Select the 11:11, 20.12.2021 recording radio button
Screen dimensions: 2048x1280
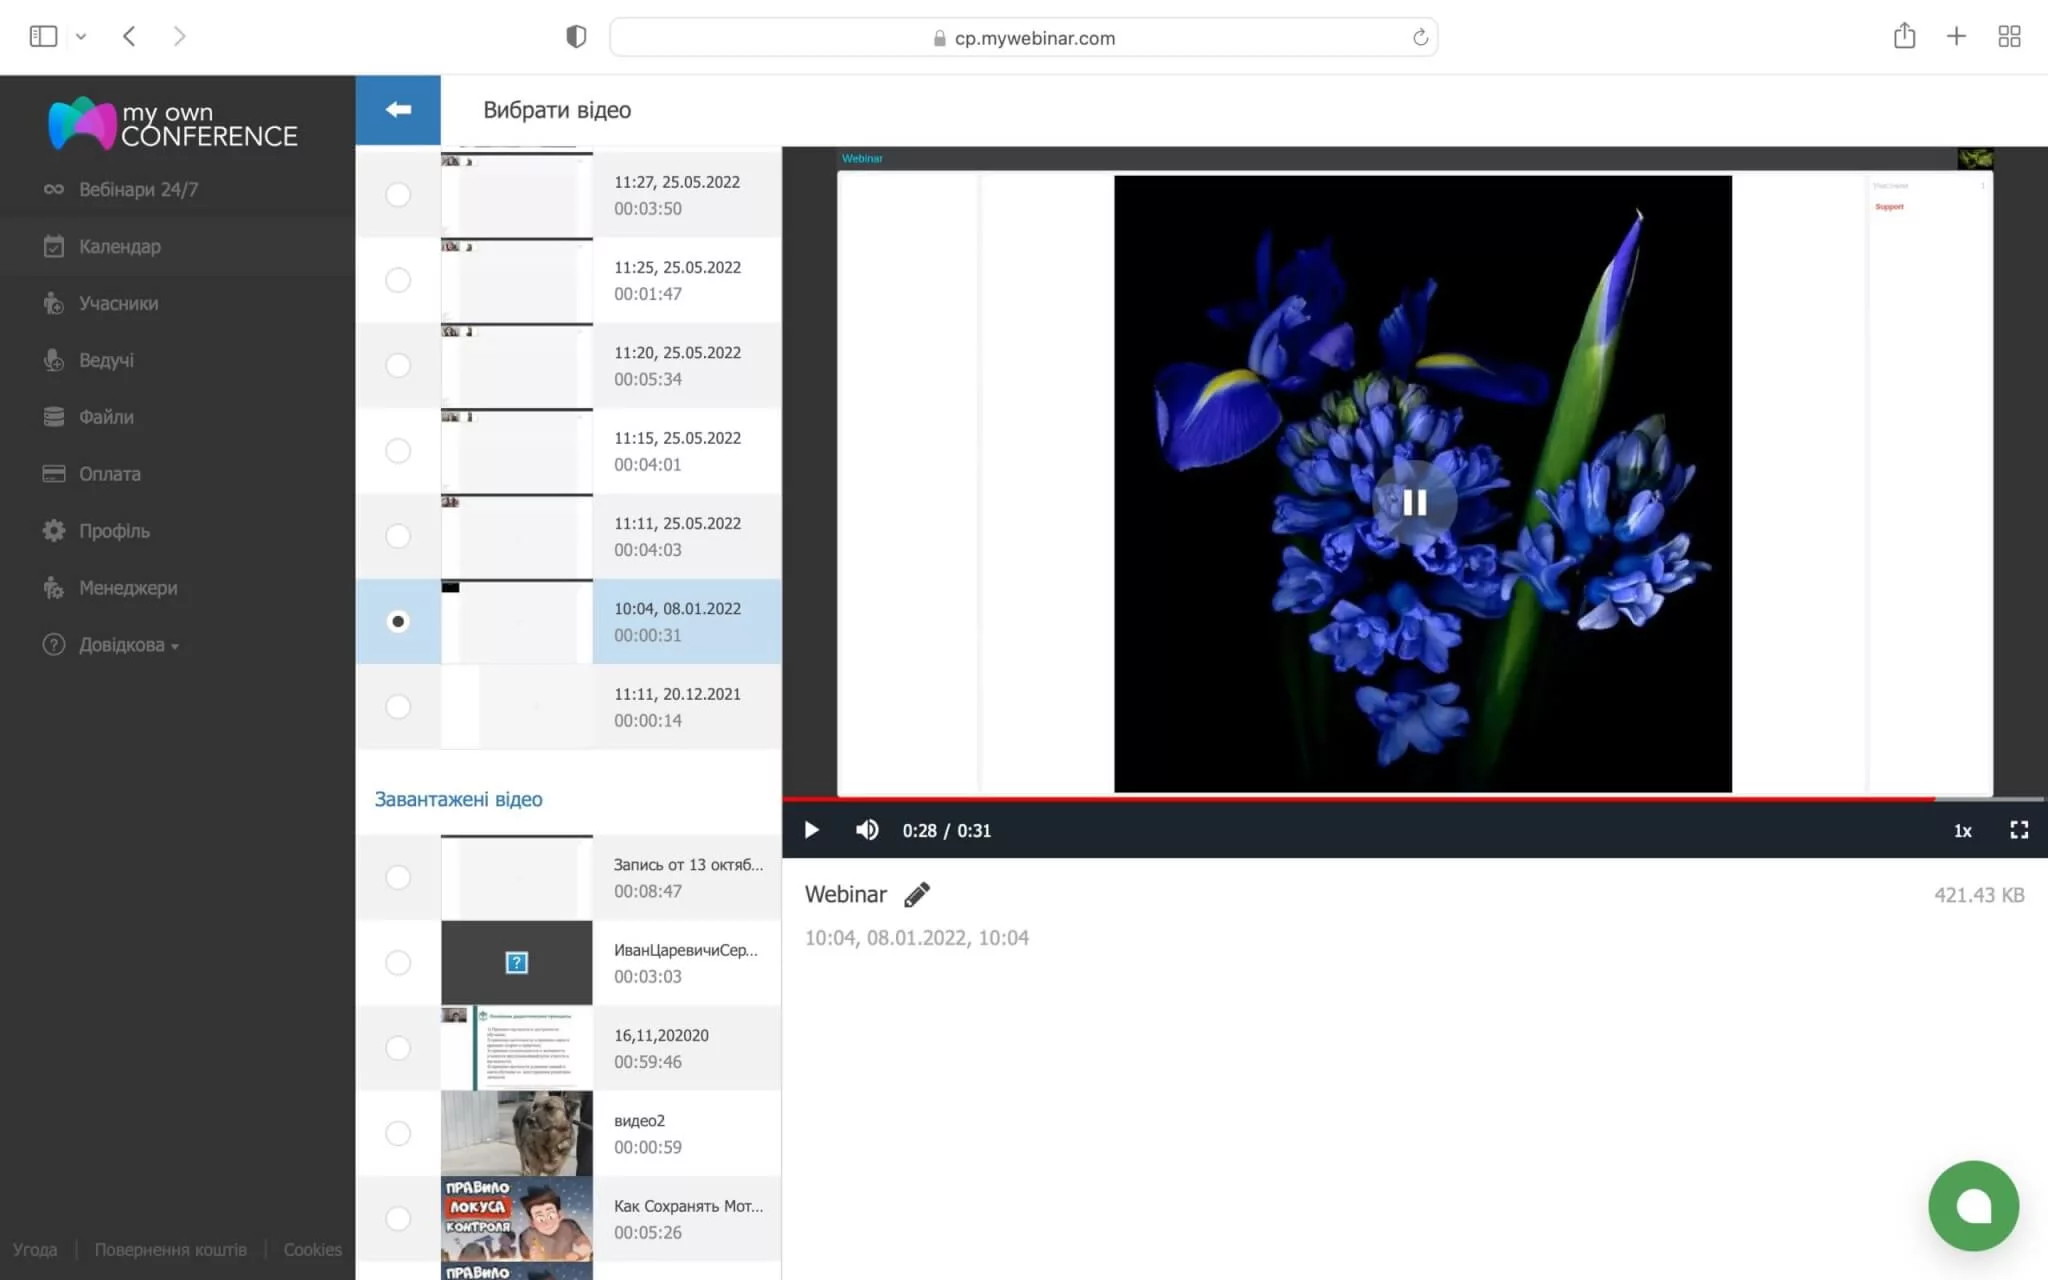(398, 707)
